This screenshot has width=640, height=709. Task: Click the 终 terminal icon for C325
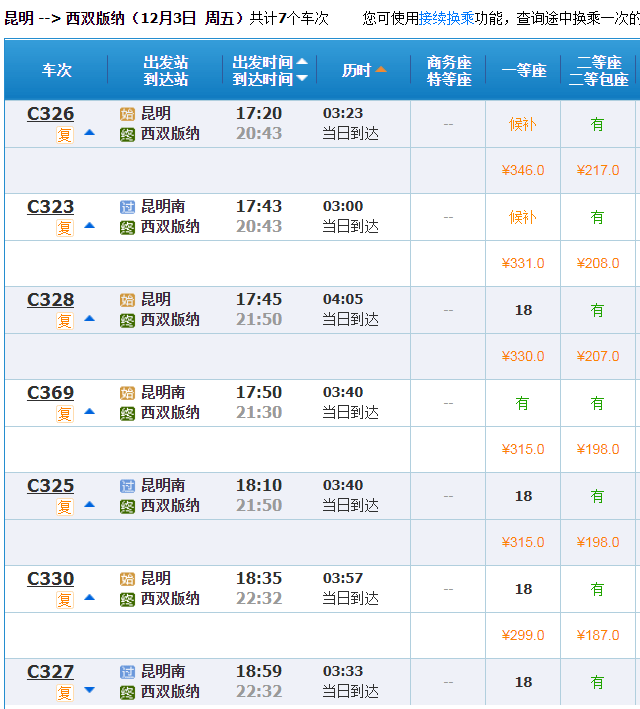click(x=127, y=507)
